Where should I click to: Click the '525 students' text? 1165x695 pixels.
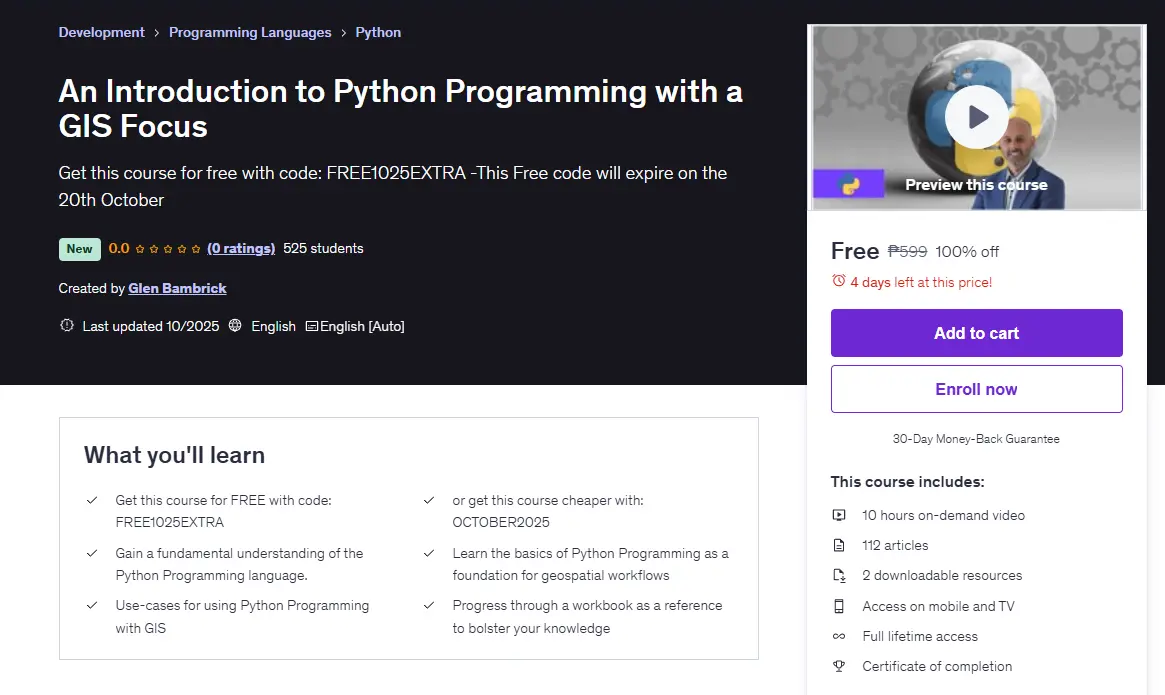tap(323, 248)
